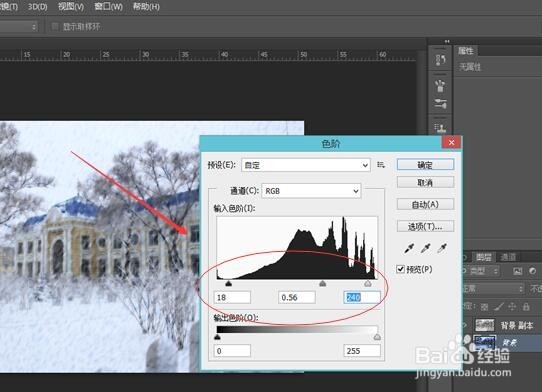Open the 通道(C) dropdown showing RGB
The width and height of the screenshot is (542, 392).
pyautogui.click(x=311, y=191)
